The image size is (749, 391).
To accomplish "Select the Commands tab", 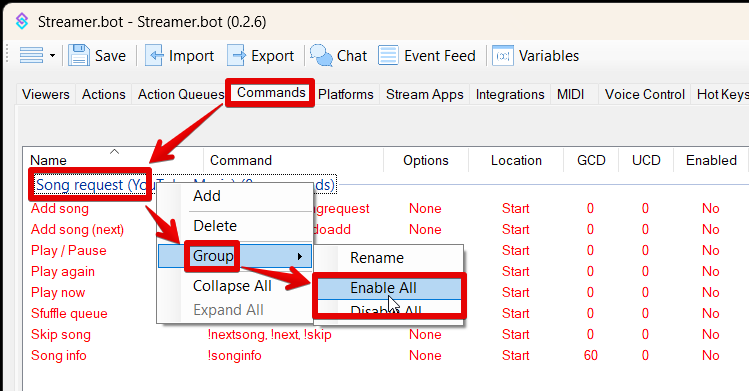I will tap(271, 93).
